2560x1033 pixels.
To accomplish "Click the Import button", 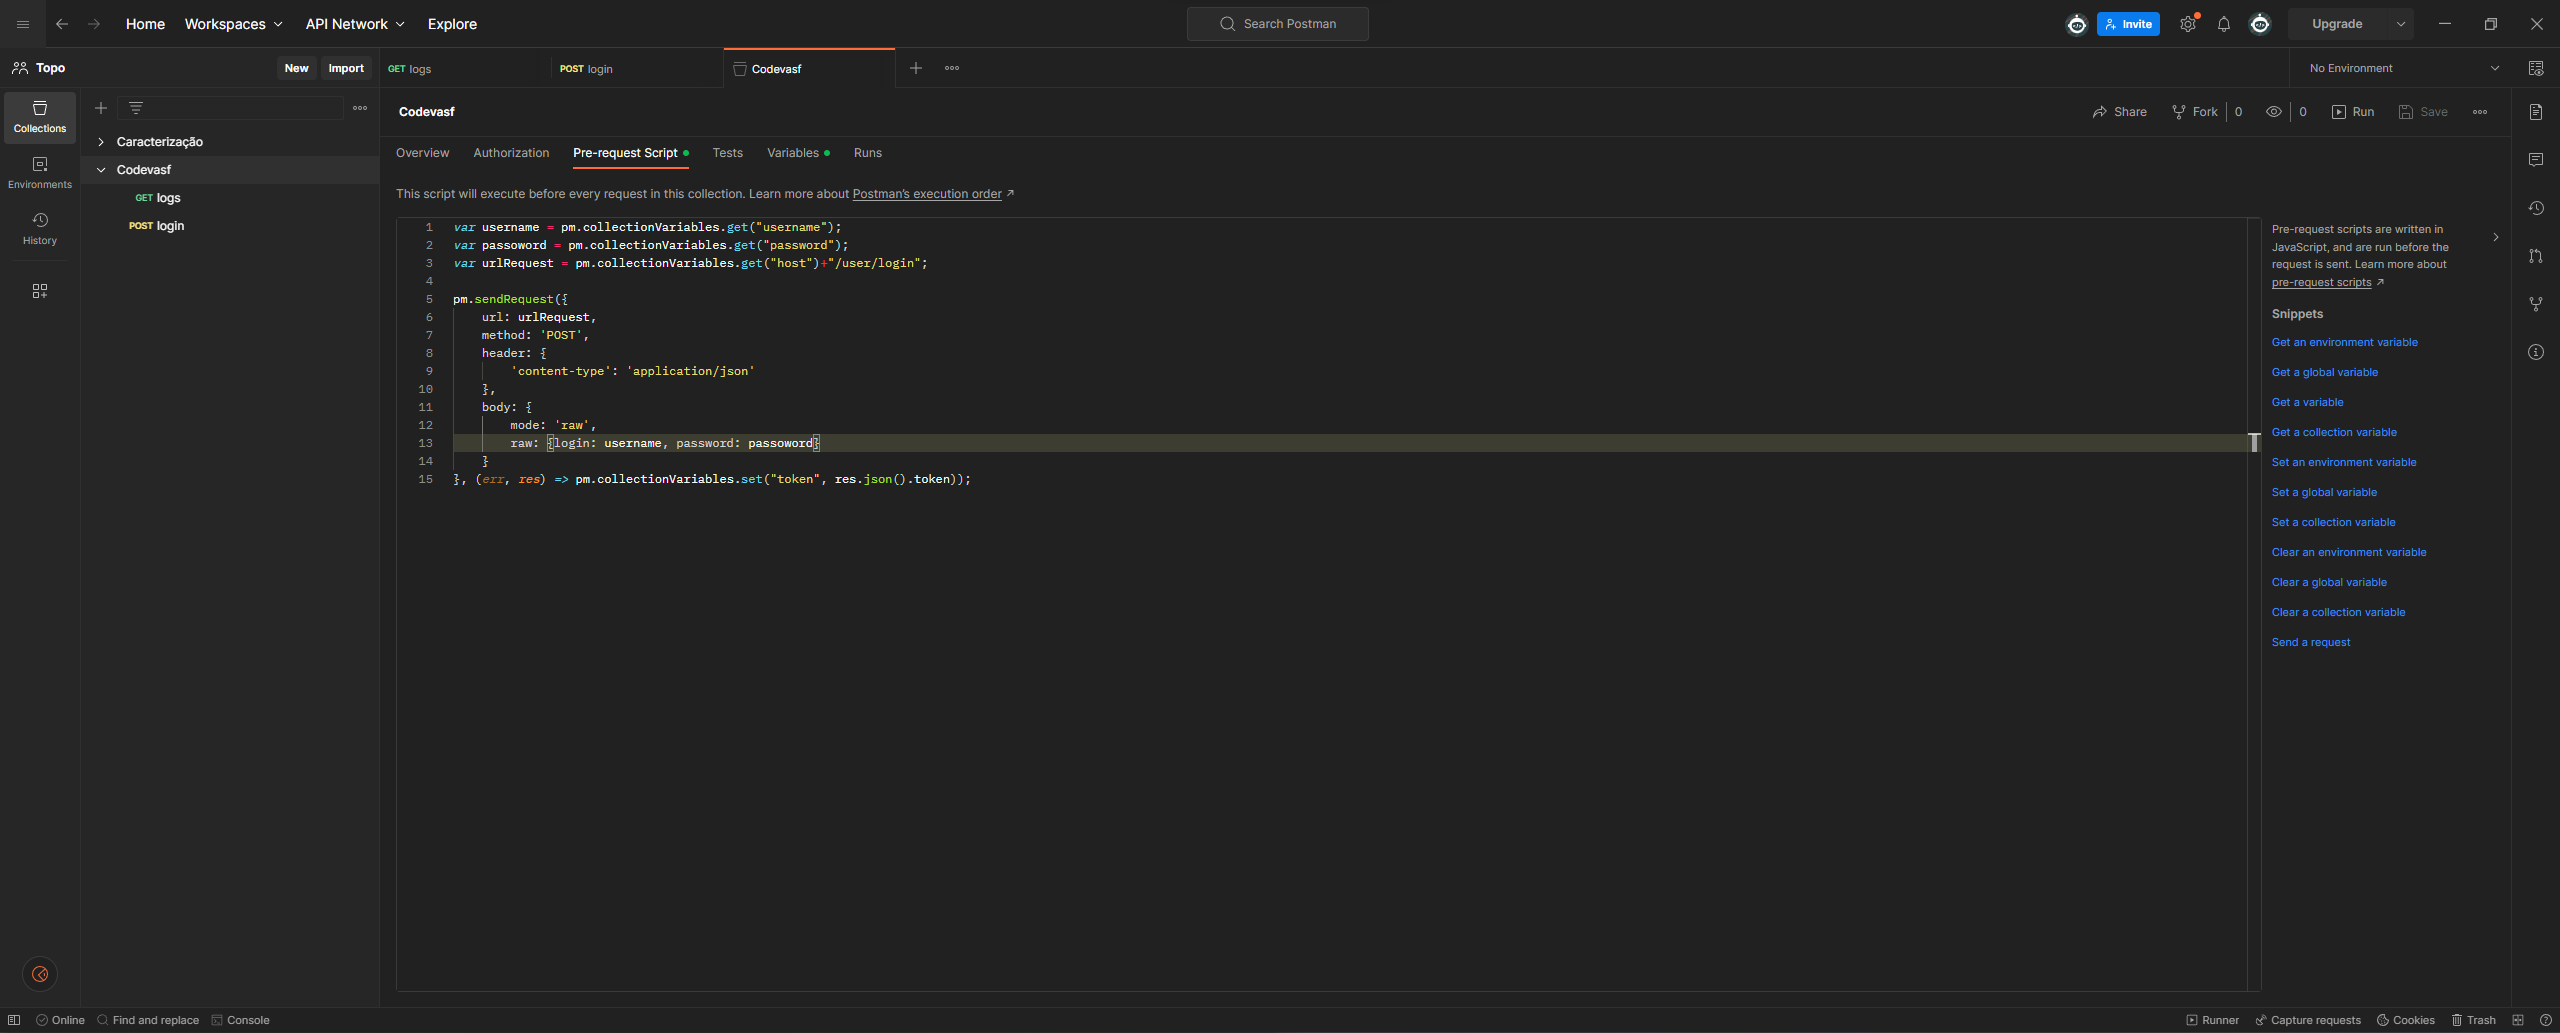I will (346, 68).
